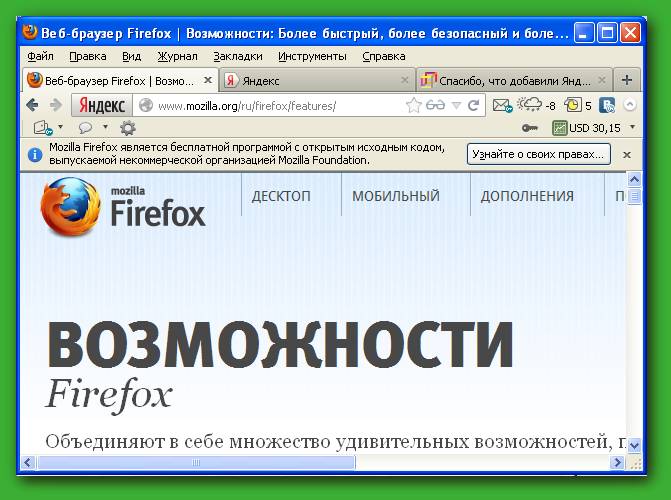The image size is (671, 500).
Task: Click the speech bubble comments icon
Action: tap(85, 128)
